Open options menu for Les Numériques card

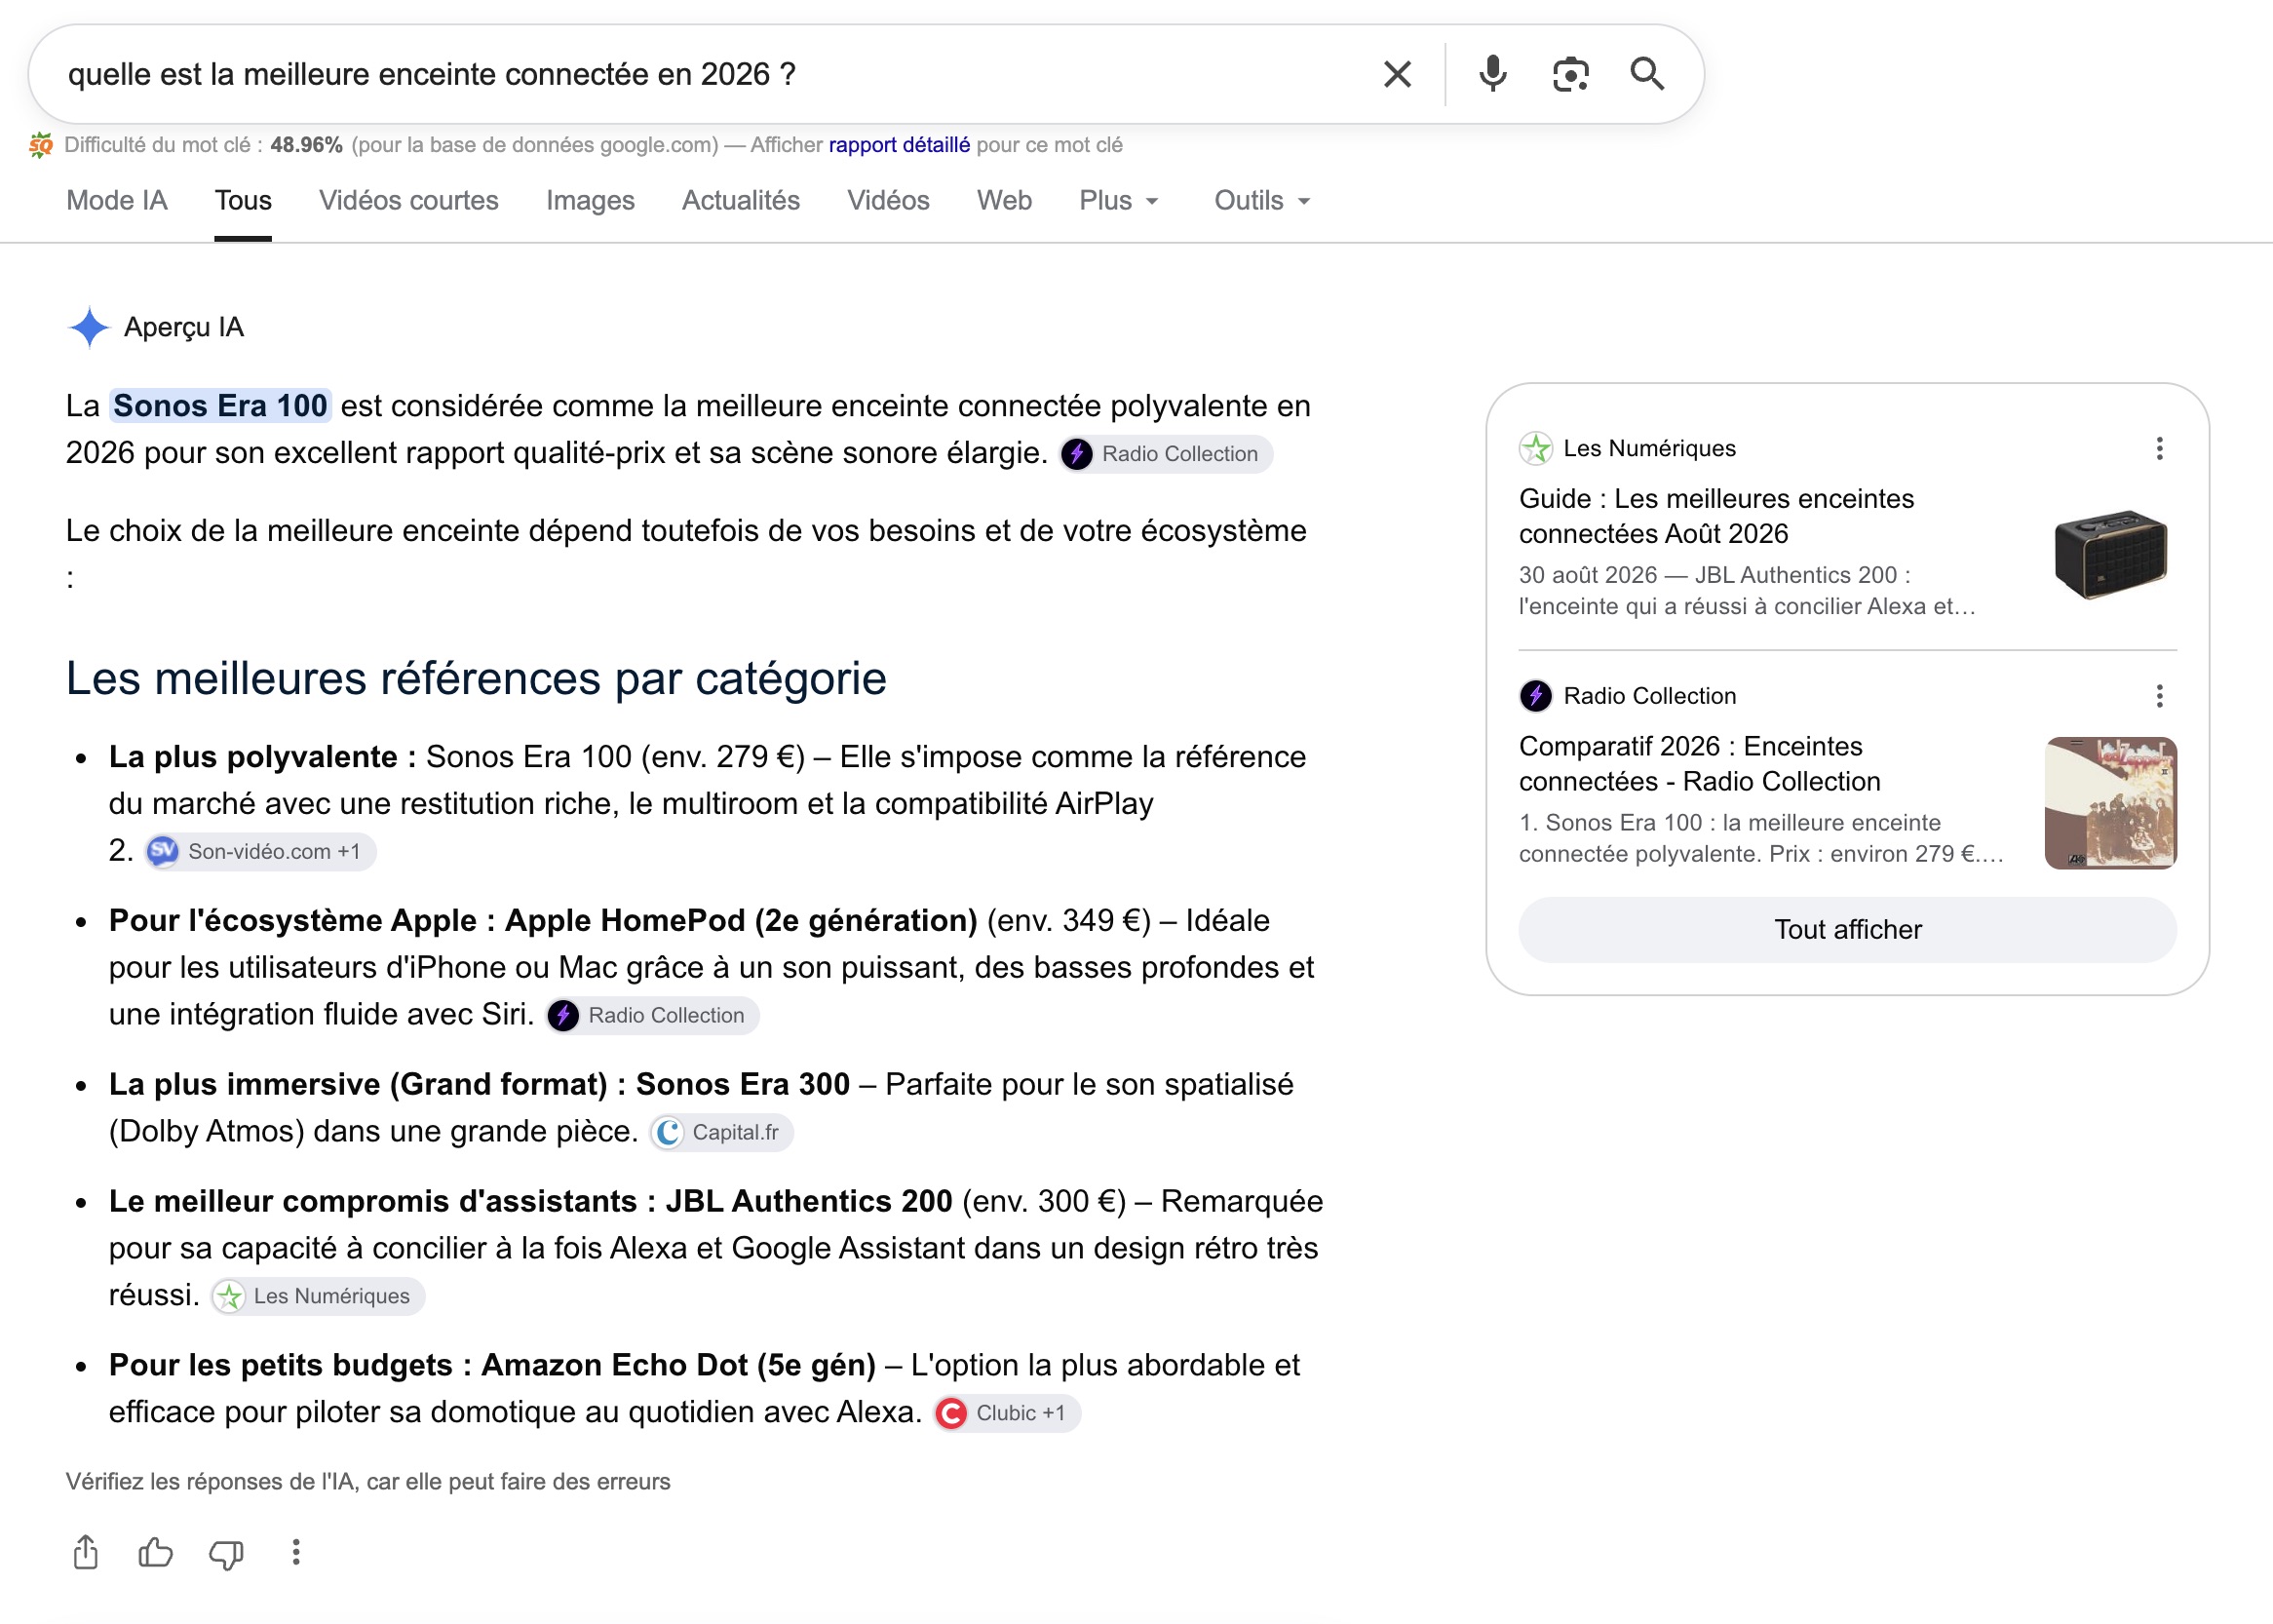coord(2159,449)
